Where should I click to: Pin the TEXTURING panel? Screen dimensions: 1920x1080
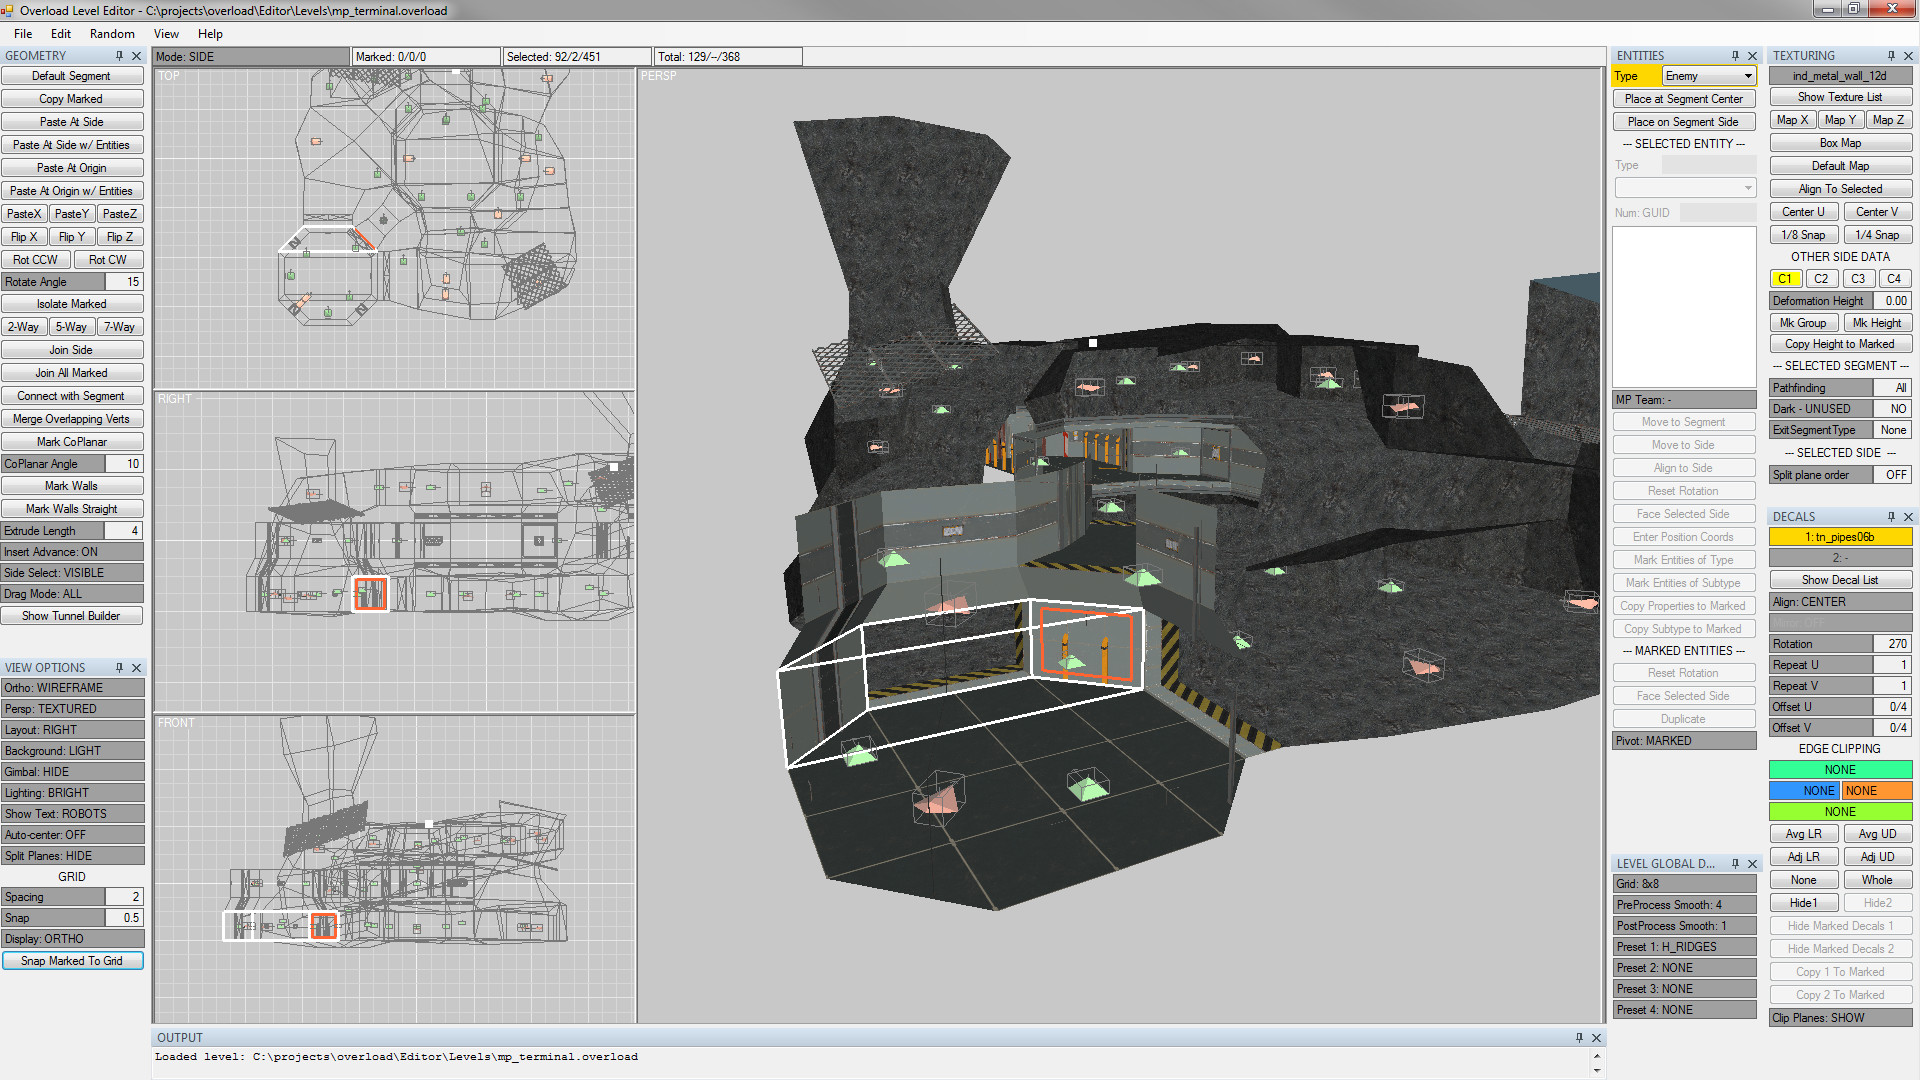[1890, 55]
